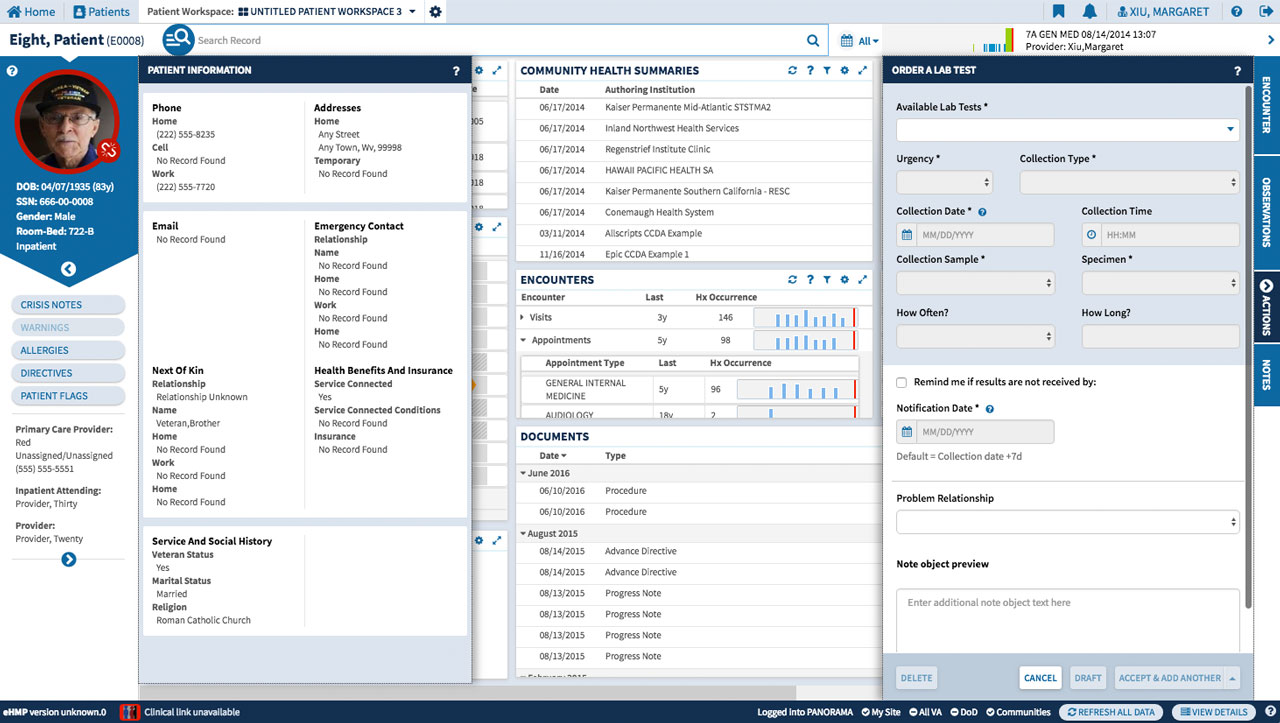Click the round record search icon beside patient name
The width and height of the screenshot is (1280, 723).
point(178,40)
